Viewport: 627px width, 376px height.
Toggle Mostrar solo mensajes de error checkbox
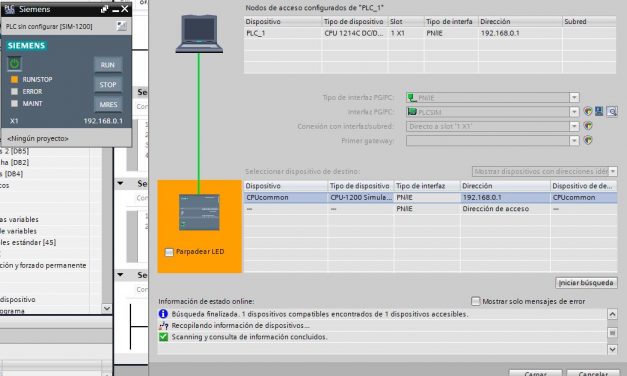[475, 301]
